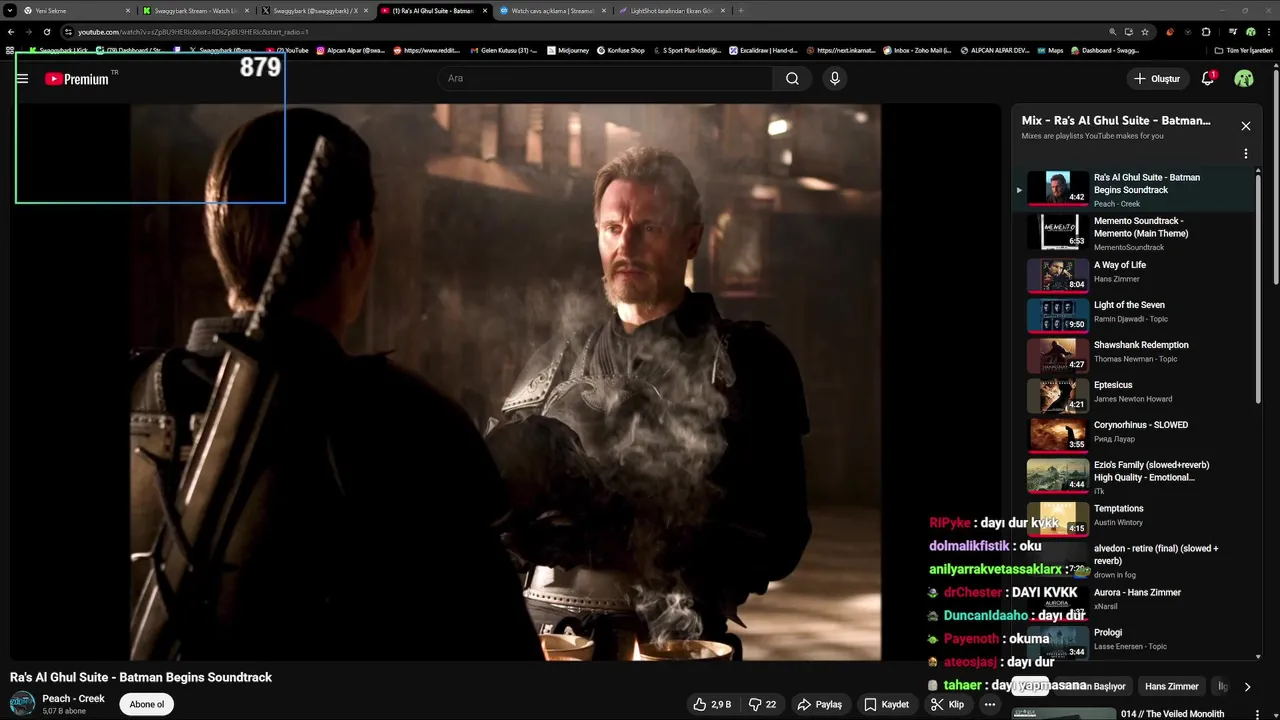Image resolution: width=1280 pixels, height=720 pixels.
Task: Open Chrome media control icon
Action: (x=1232, y=32)
